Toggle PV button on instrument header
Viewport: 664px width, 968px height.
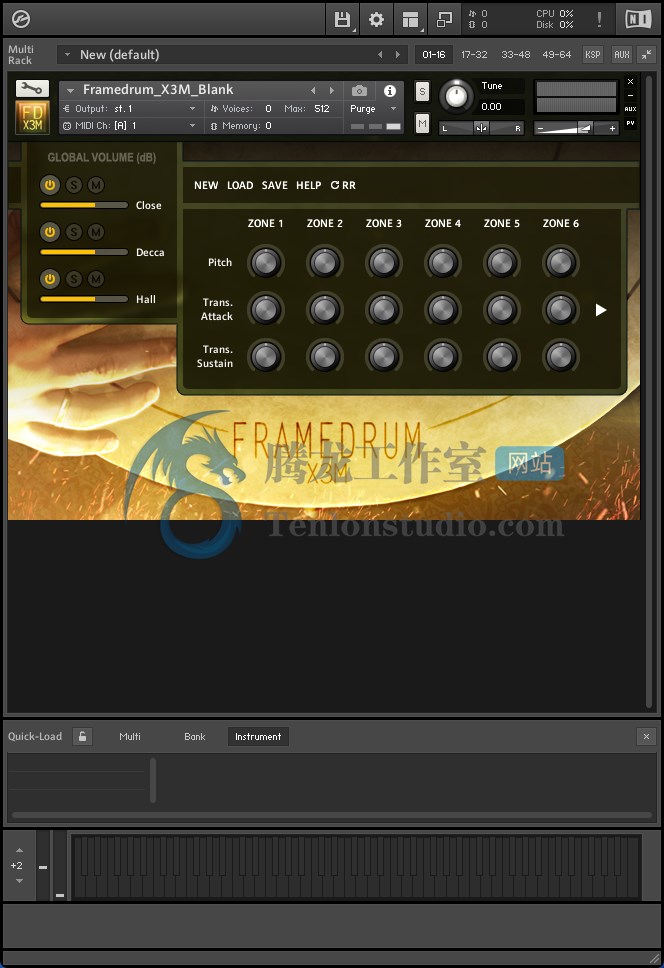[630, 123]
